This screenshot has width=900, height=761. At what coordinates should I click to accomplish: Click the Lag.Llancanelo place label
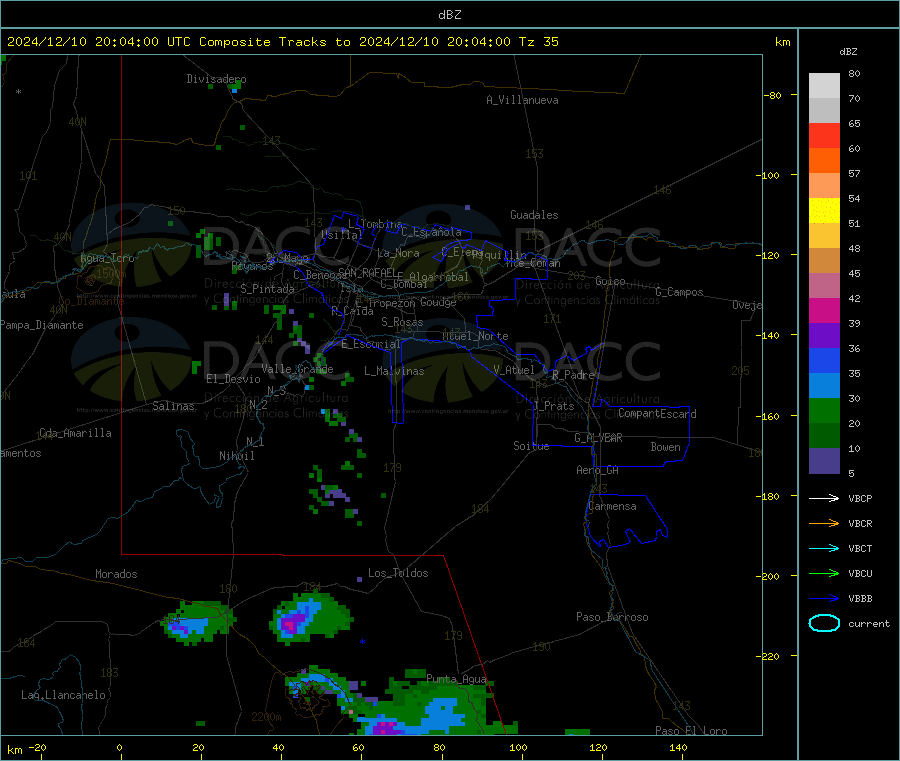pos(64,695)
